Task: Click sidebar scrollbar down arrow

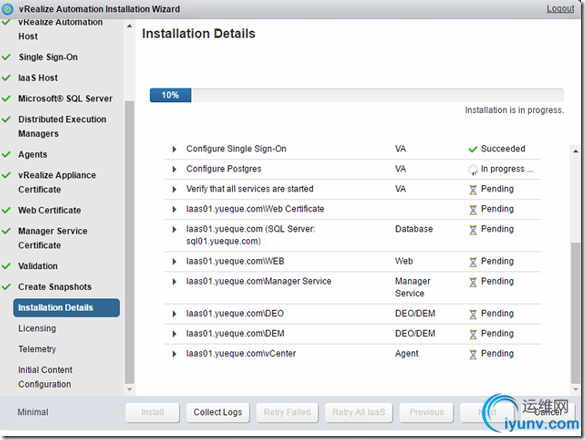Action: click(129, 390)
